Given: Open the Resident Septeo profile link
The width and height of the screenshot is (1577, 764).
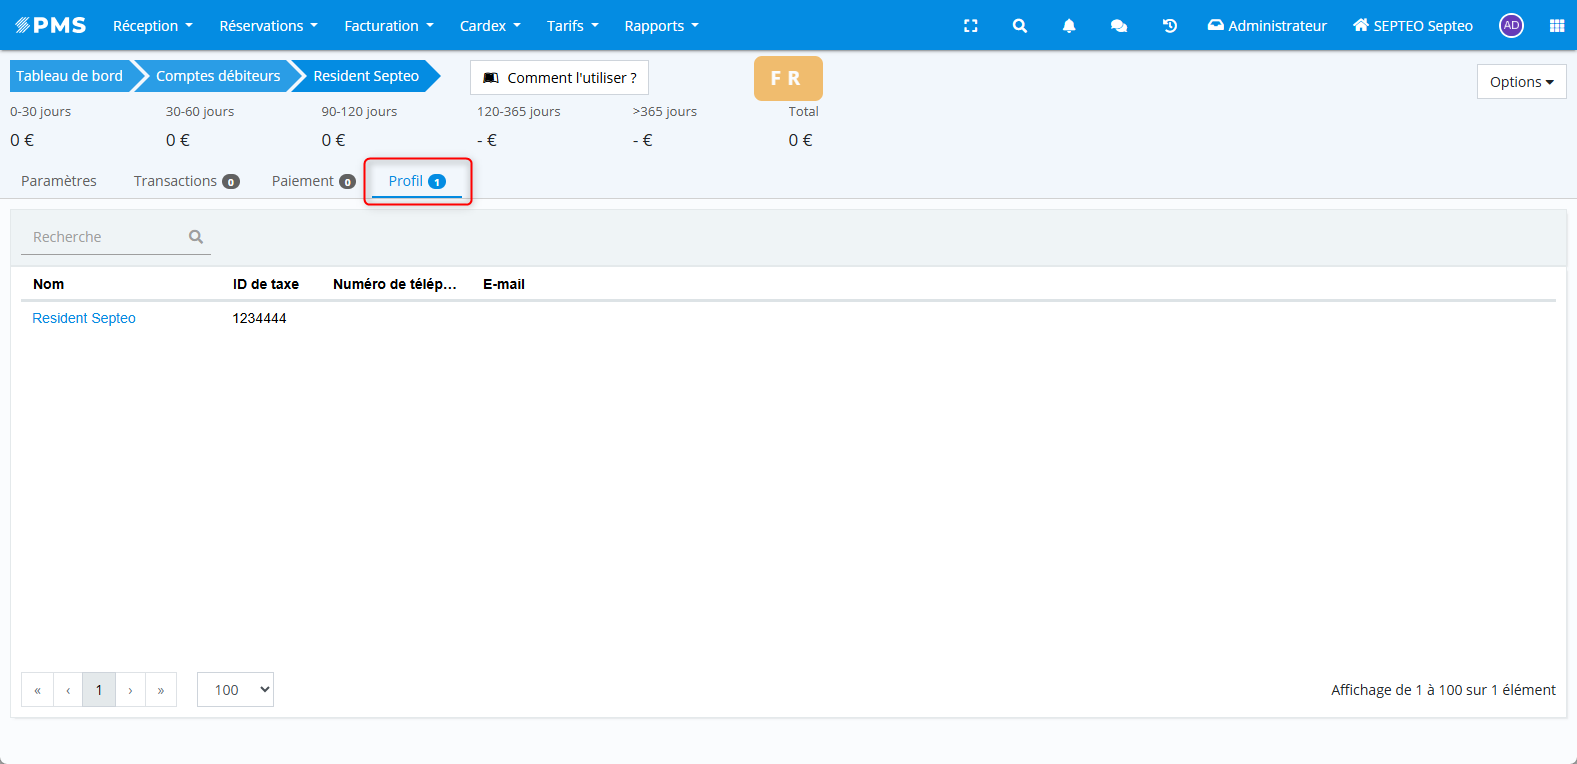Looking at the screenshot, I should click(84, 318).
